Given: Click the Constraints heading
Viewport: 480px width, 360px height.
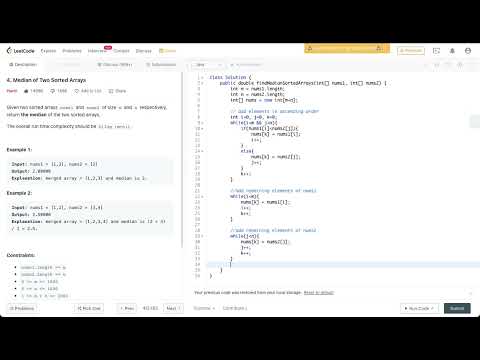Looking at the screenshot, I should (21, 255).
